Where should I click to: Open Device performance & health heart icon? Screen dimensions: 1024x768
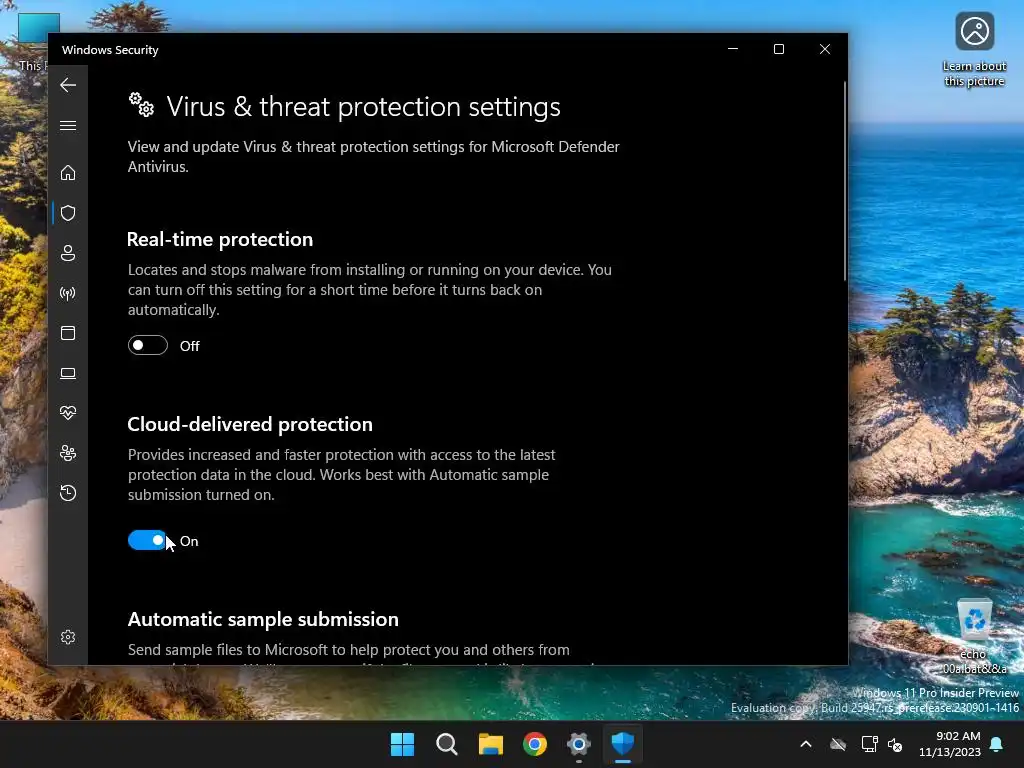pos(68,413)
